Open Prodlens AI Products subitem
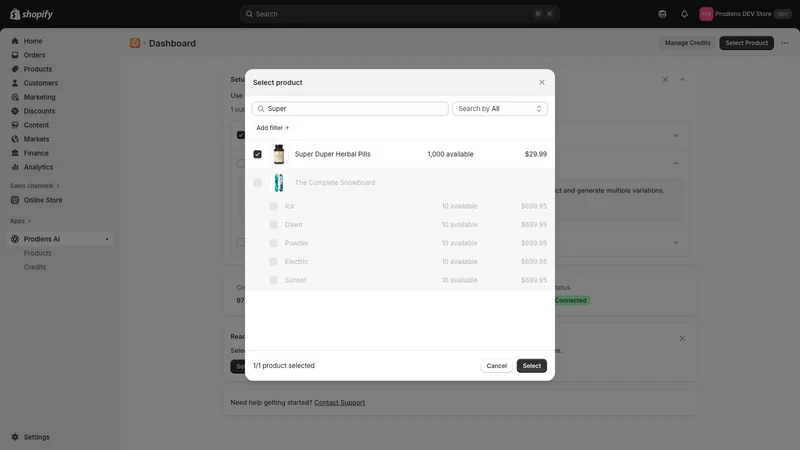The width and height of the screenshot is (800, 450). tap(37, 253)
